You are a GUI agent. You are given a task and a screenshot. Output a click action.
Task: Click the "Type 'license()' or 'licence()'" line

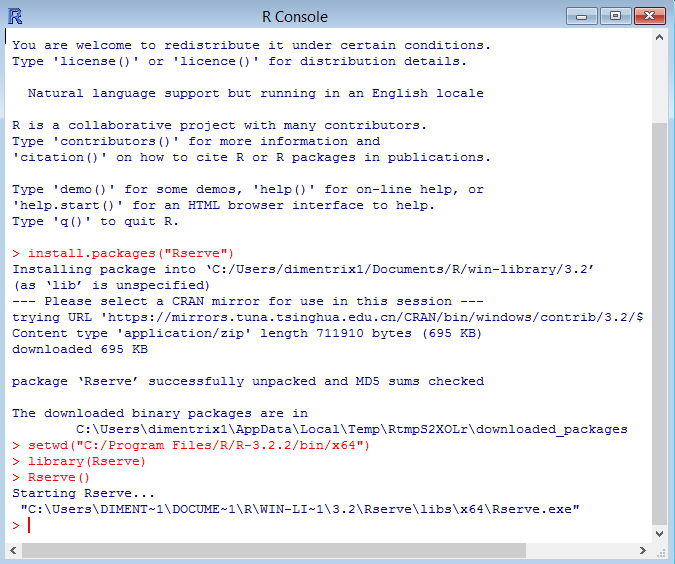click(x=239, y=61)
